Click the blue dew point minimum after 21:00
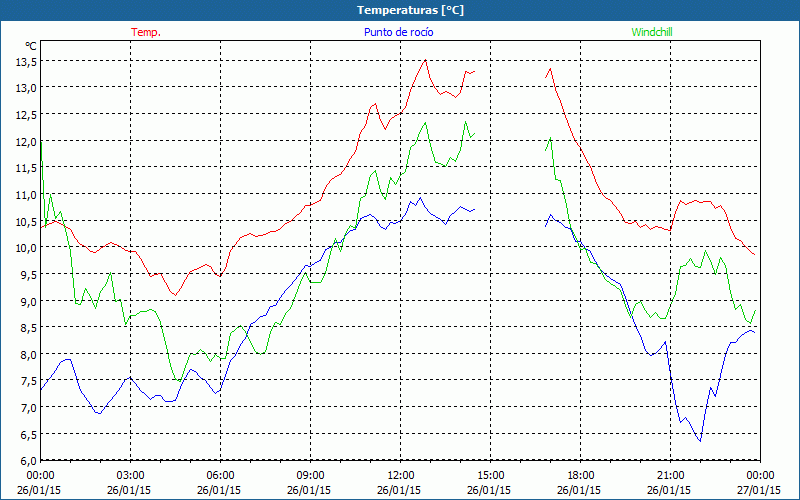Screen dimensions: 800x500 pyautogui.click(x=700, y=441)
